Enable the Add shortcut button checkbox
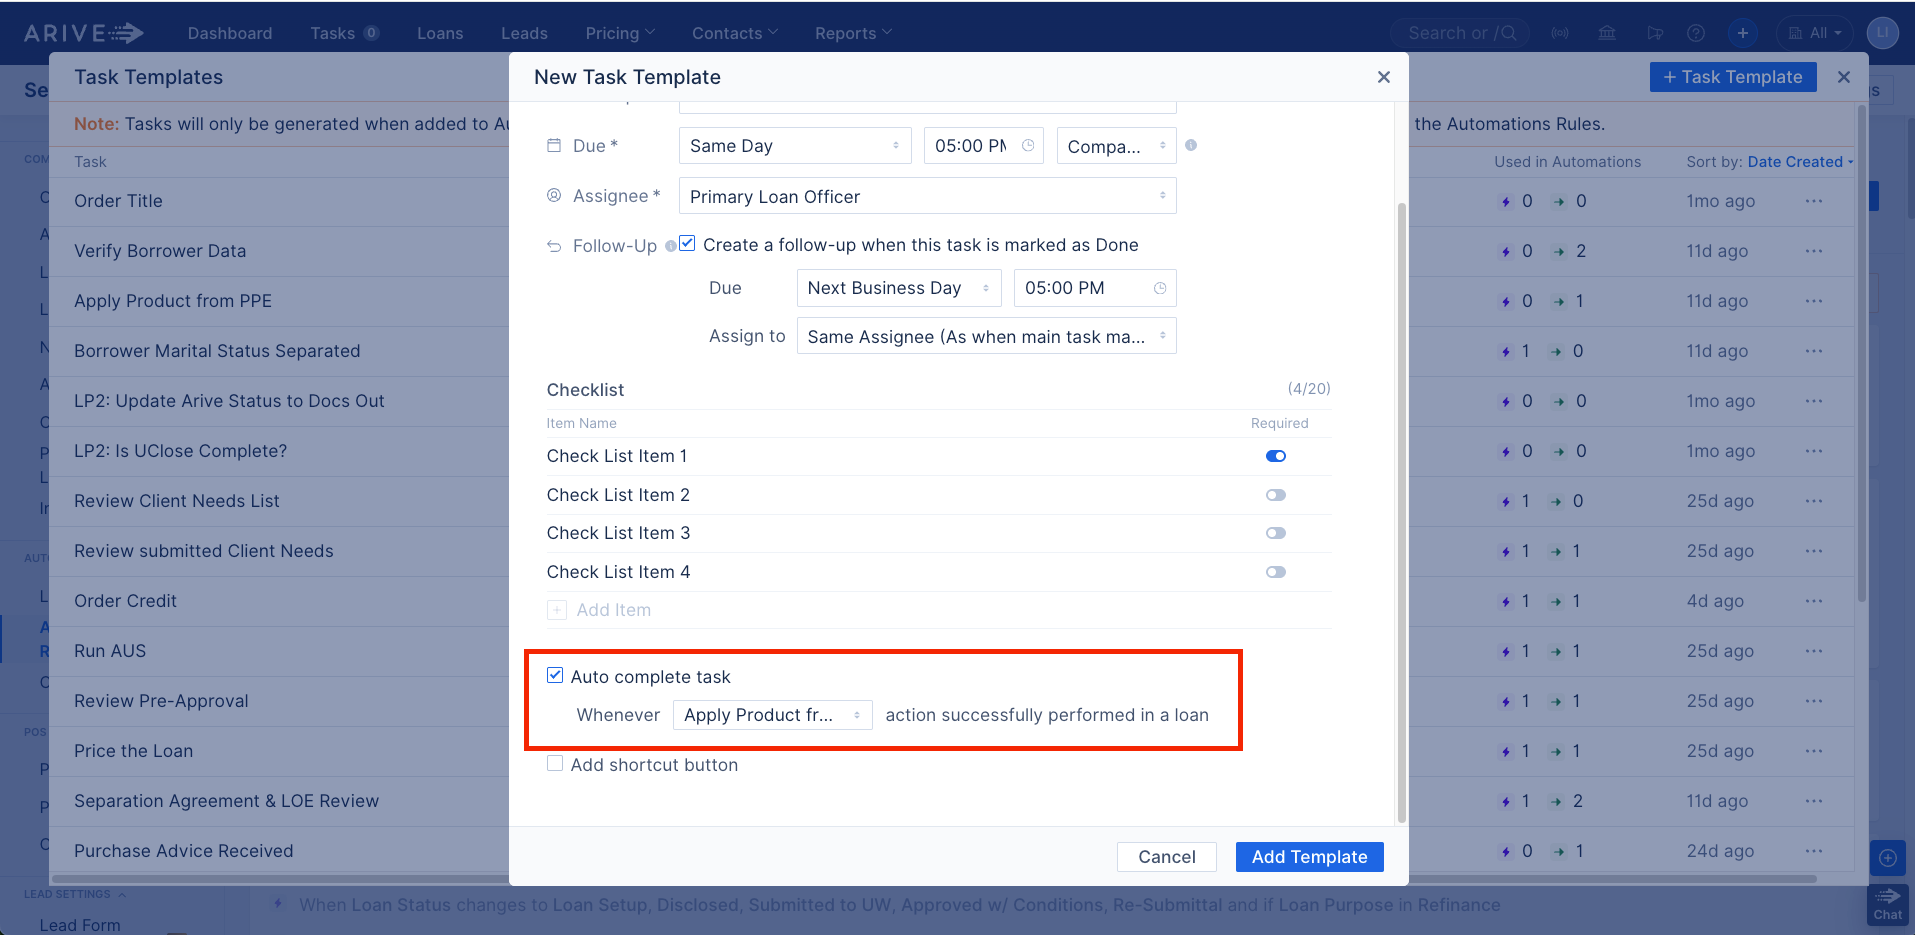 [x=555, y=763]
